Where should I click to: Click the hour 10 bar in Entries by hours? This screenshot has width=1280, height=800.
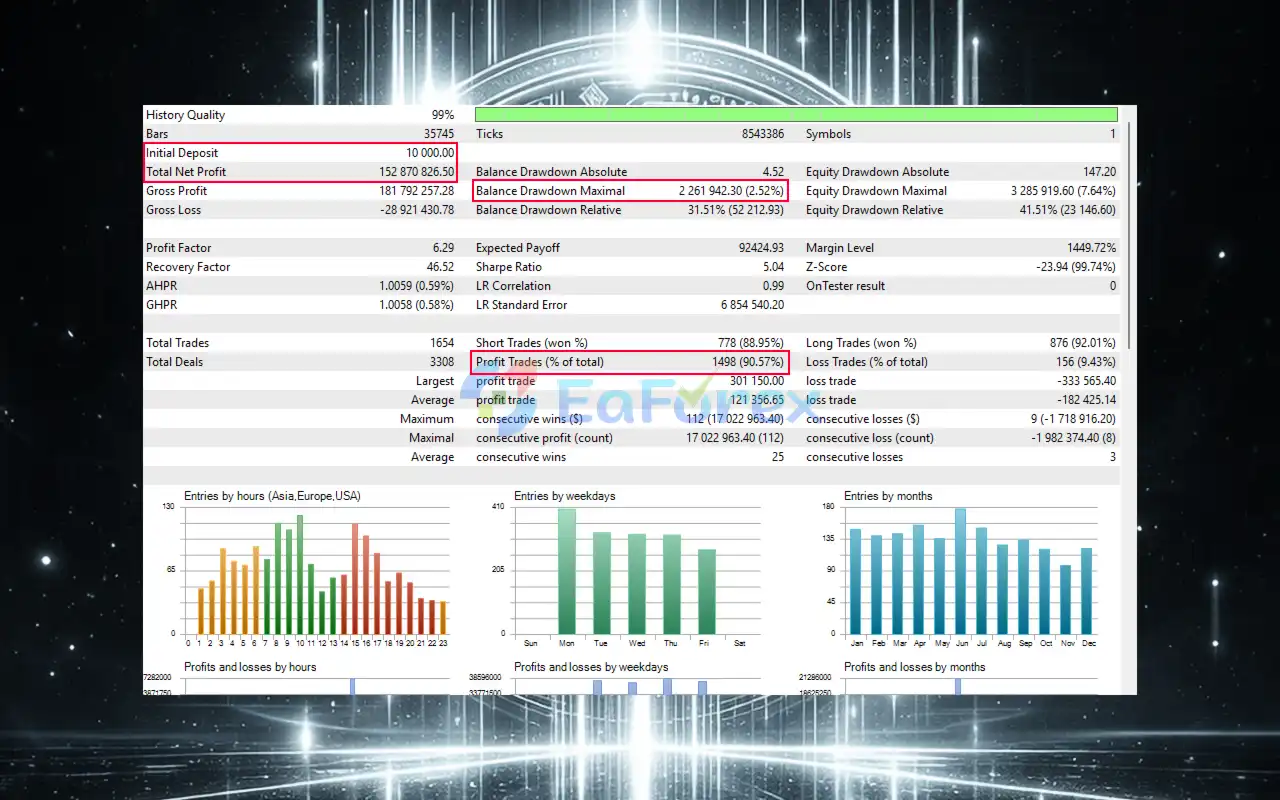tap(300, 575)
